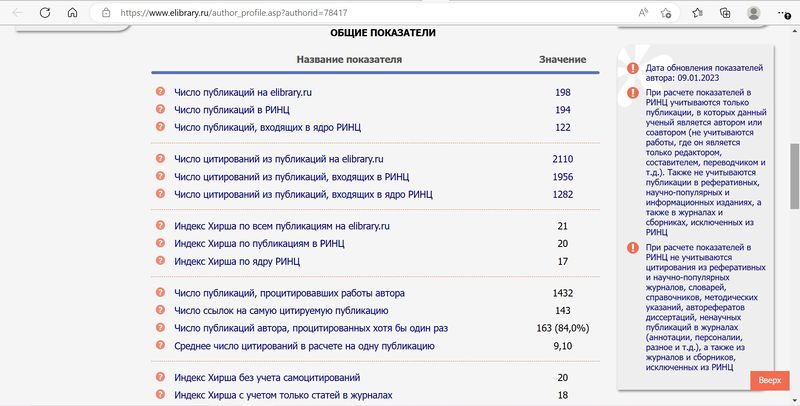
Task: Help icon beside 'Число публикаций на elibrary.ru'
Action: point(160,92)
